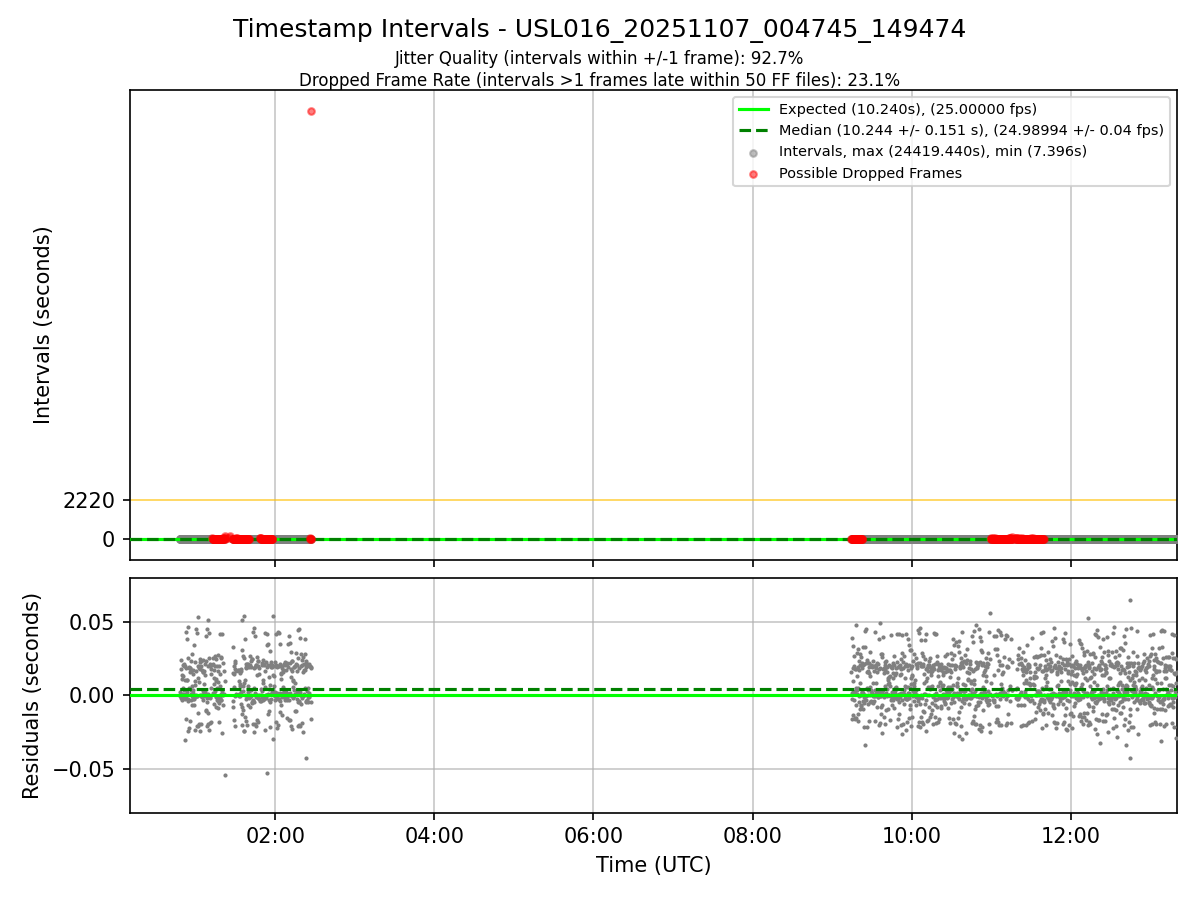1200x900 pixels.
Task: Click the 12:00 time tick label
Action: tap(1071, 835)
